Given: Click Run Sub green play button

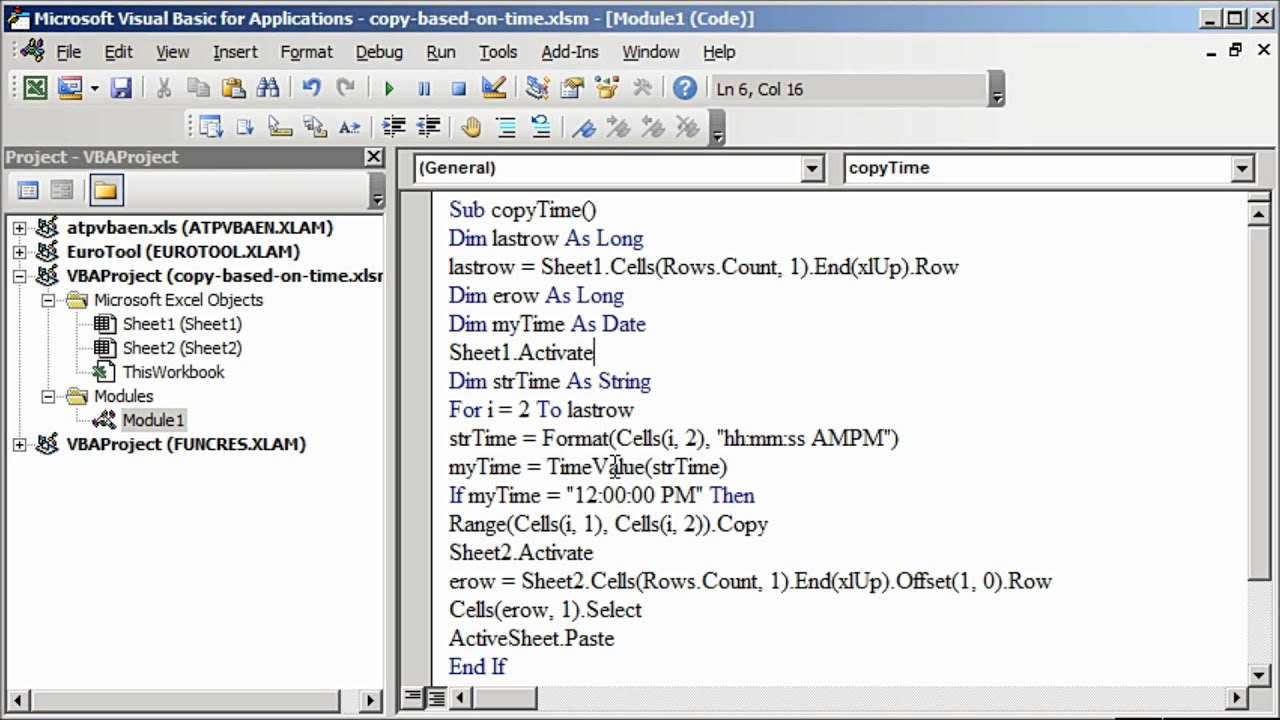Looking at the screenshot, I should pyautogui.click(x=389, y=89).
